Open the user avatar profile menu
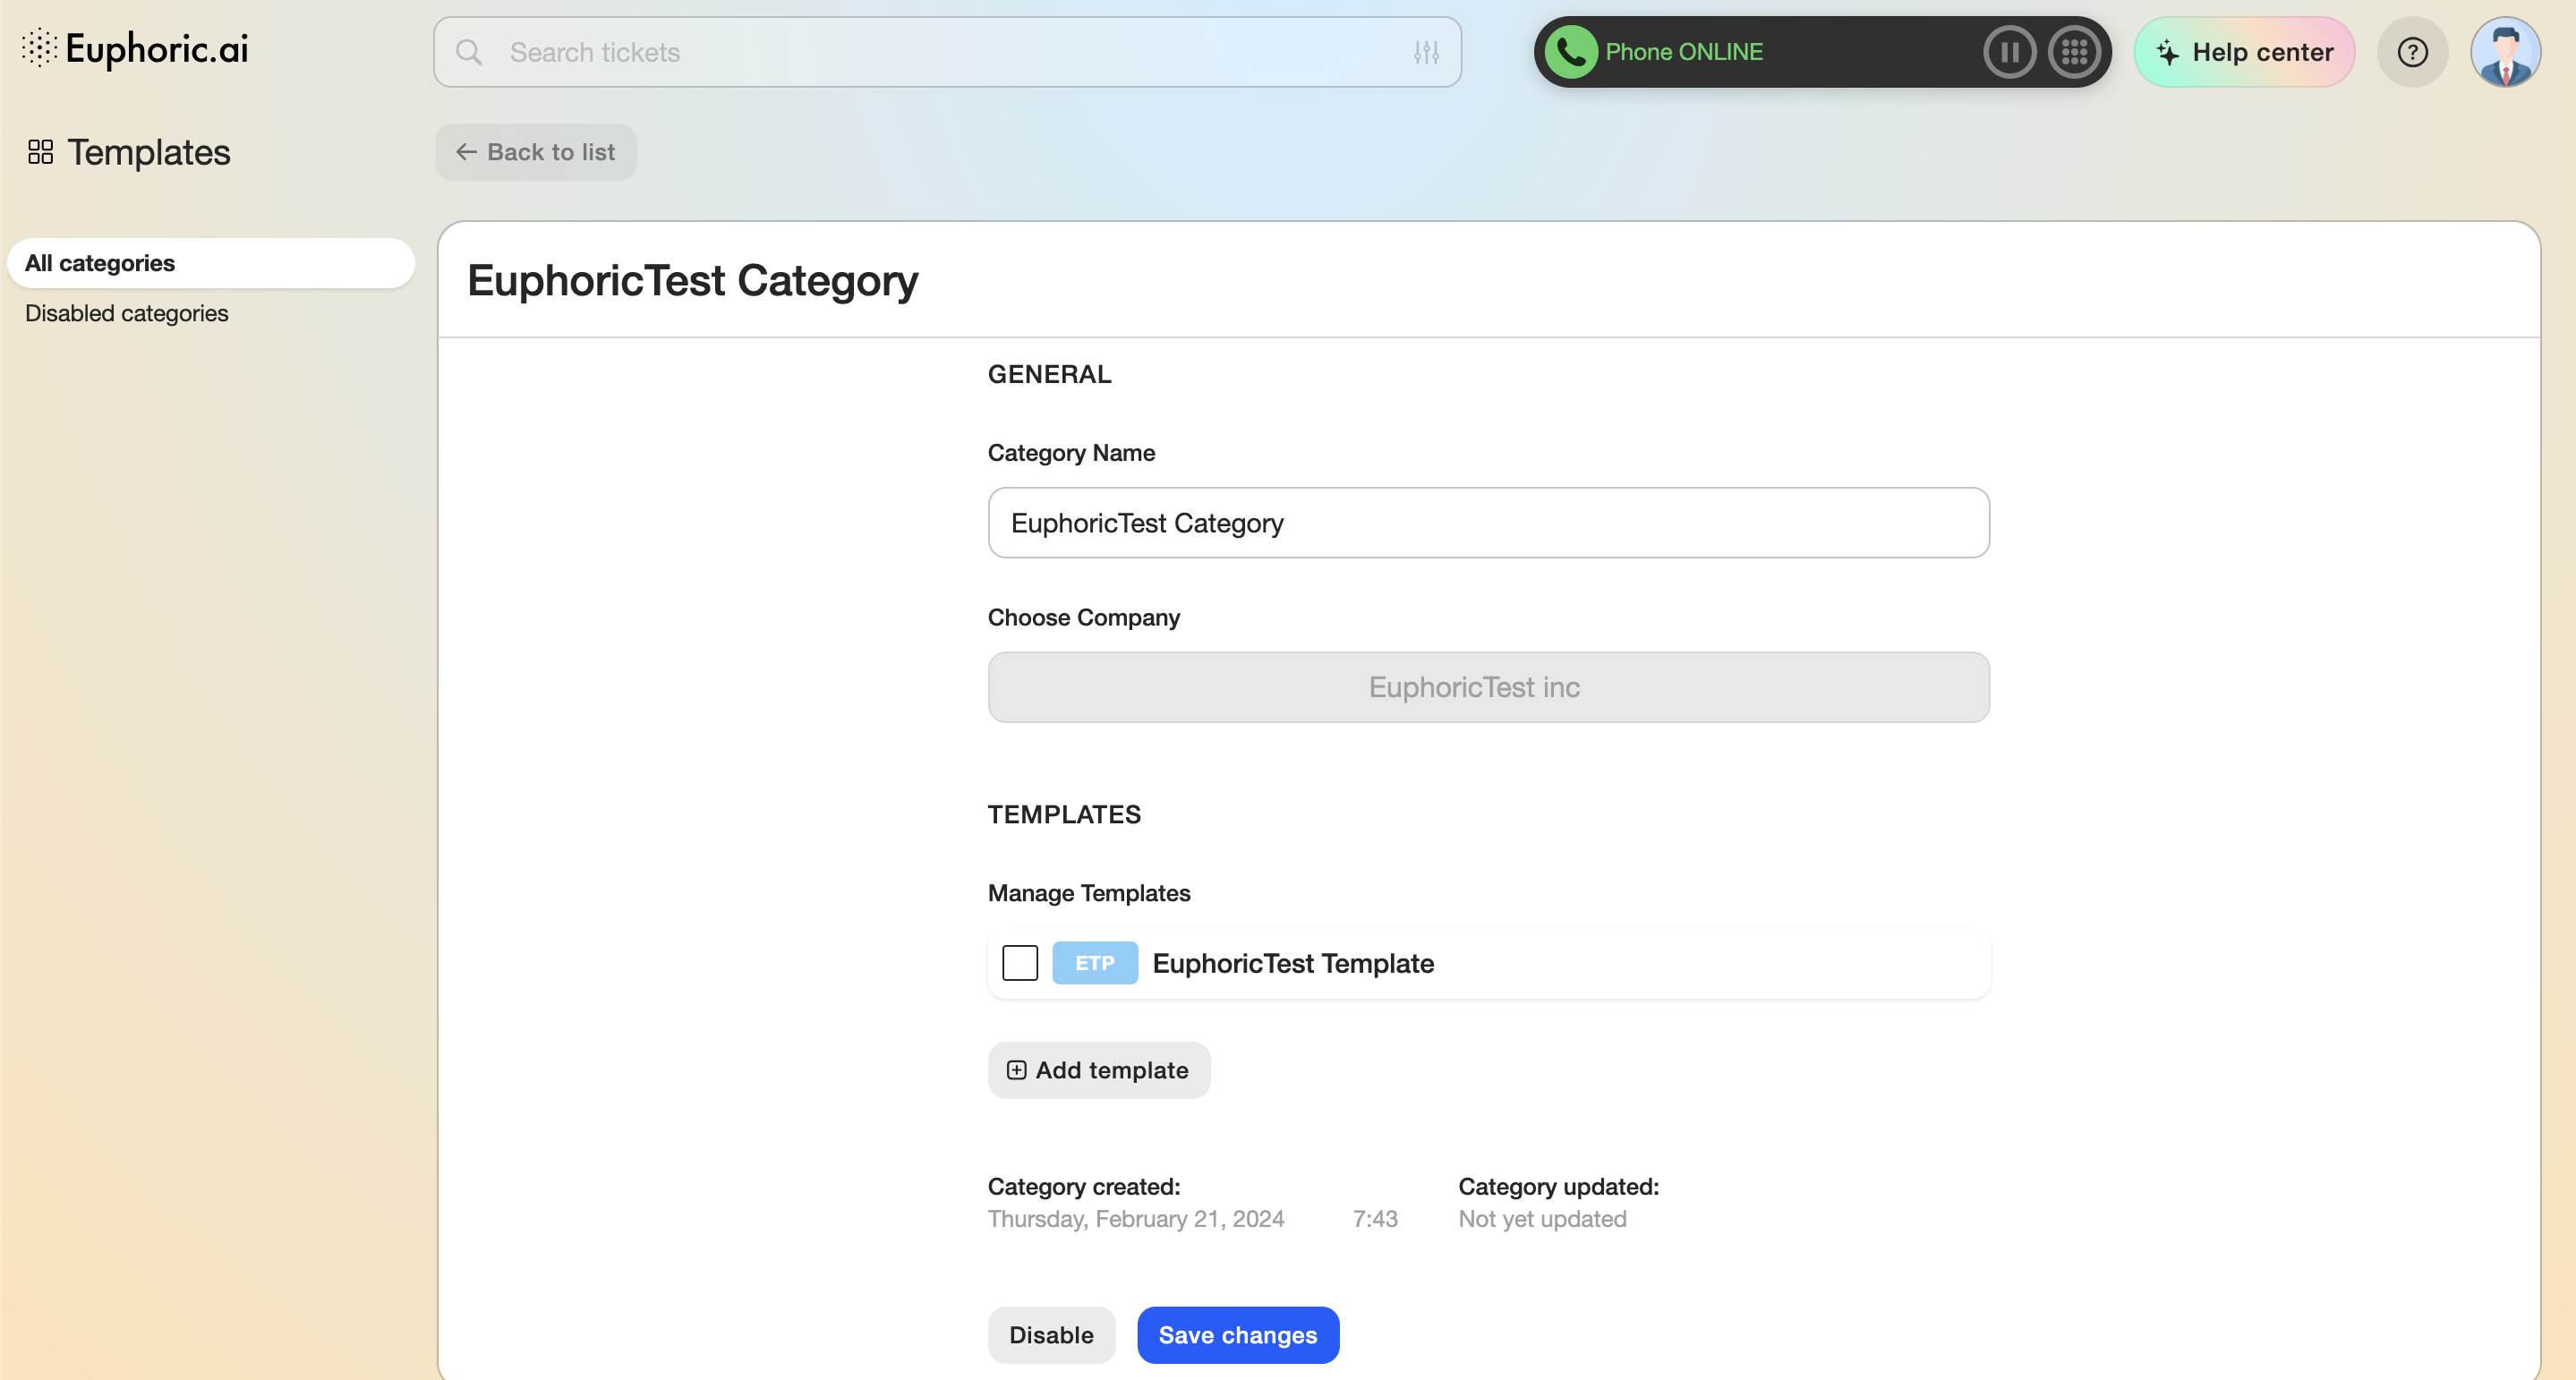 click(2505, 52)
